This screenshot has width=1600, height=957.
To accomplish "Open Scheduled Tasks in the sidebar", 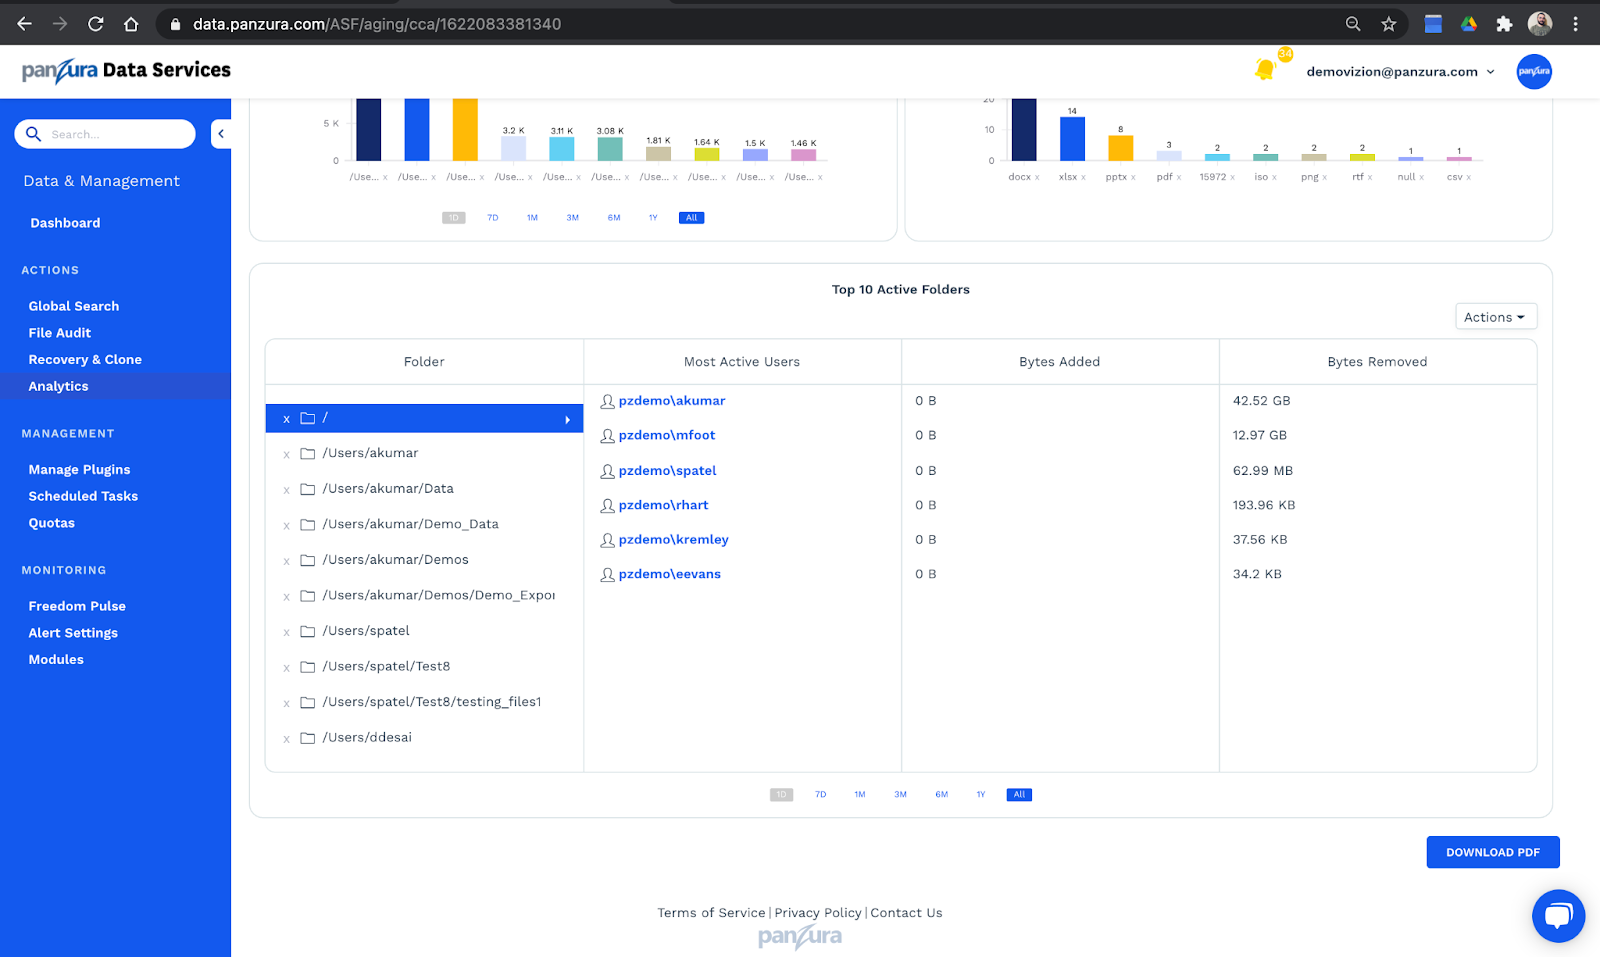I will [83, 496].
